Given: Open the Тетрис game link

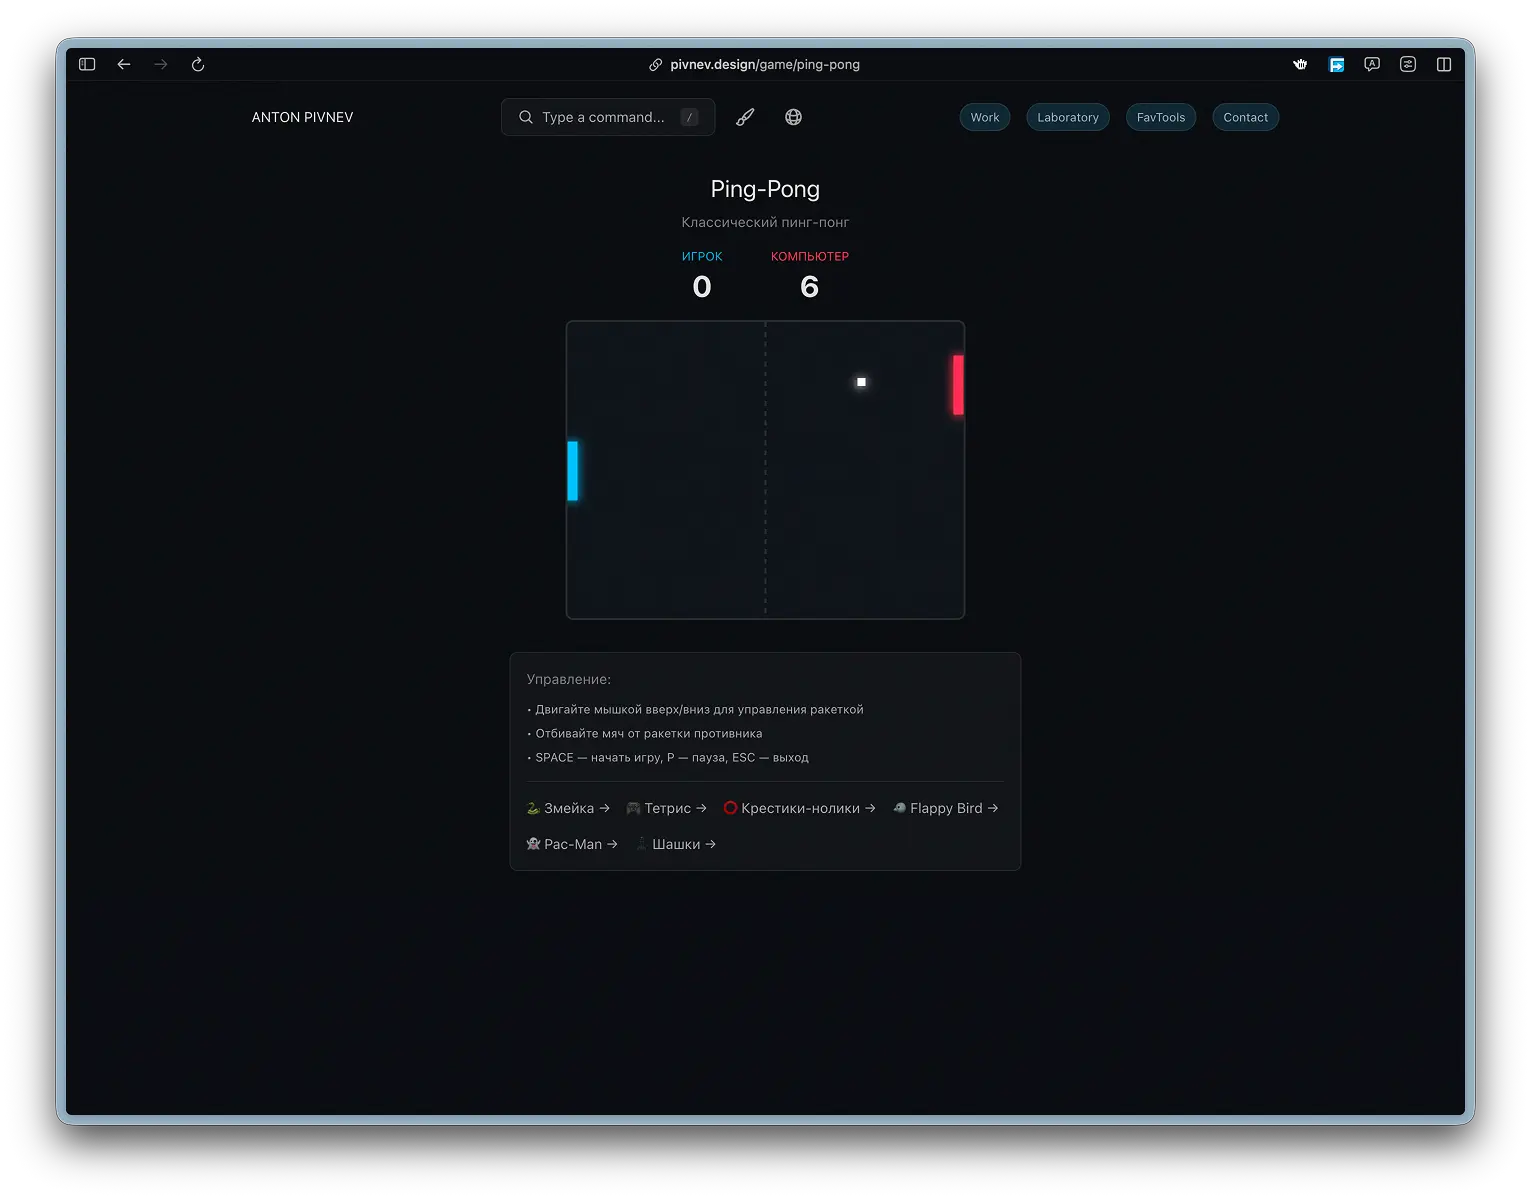Looking at the screenshot, I should tap(666, 808).
